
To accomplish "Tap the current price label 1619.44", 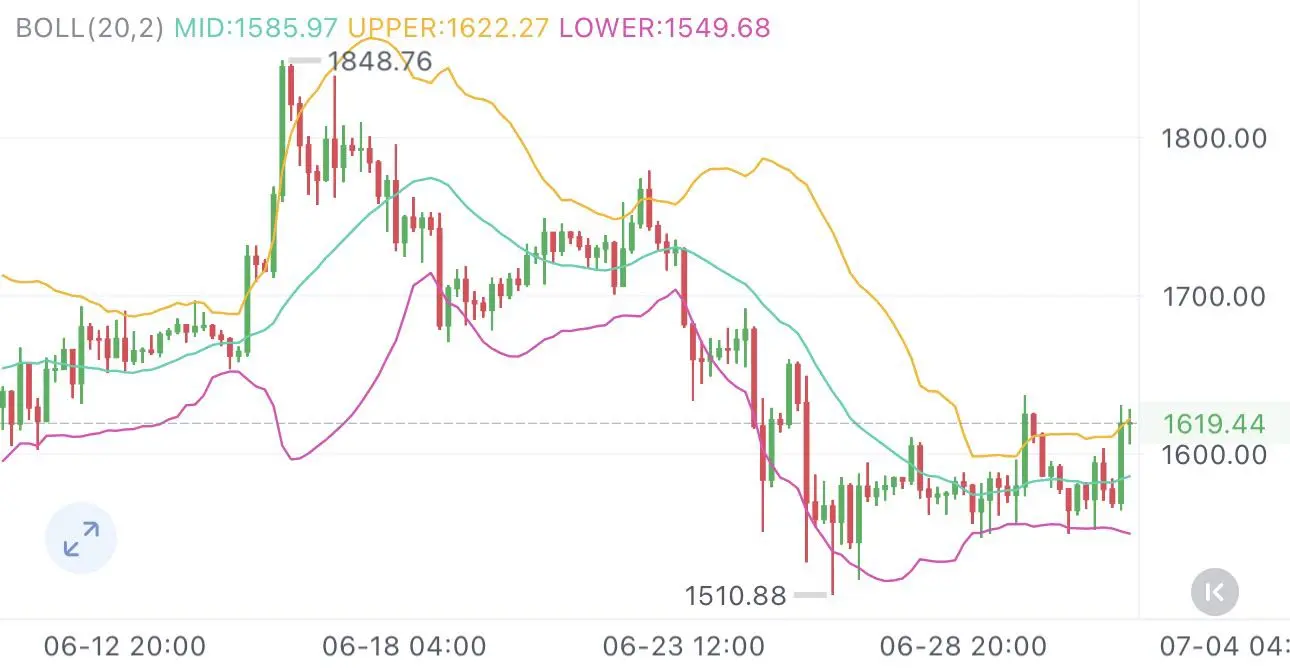I will pyautogui.click(x=1215, y=424).
